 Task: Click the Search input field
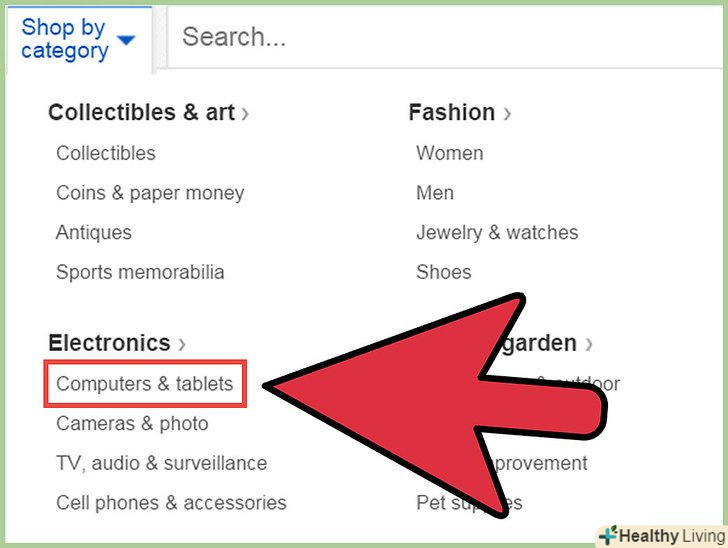click(x=440, y=38)
